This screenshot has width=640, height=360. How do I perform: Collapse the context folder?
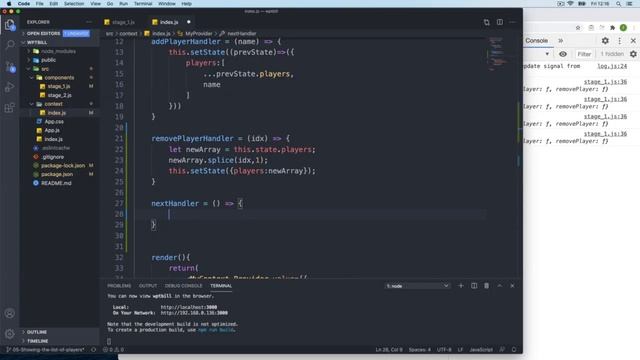53,104
